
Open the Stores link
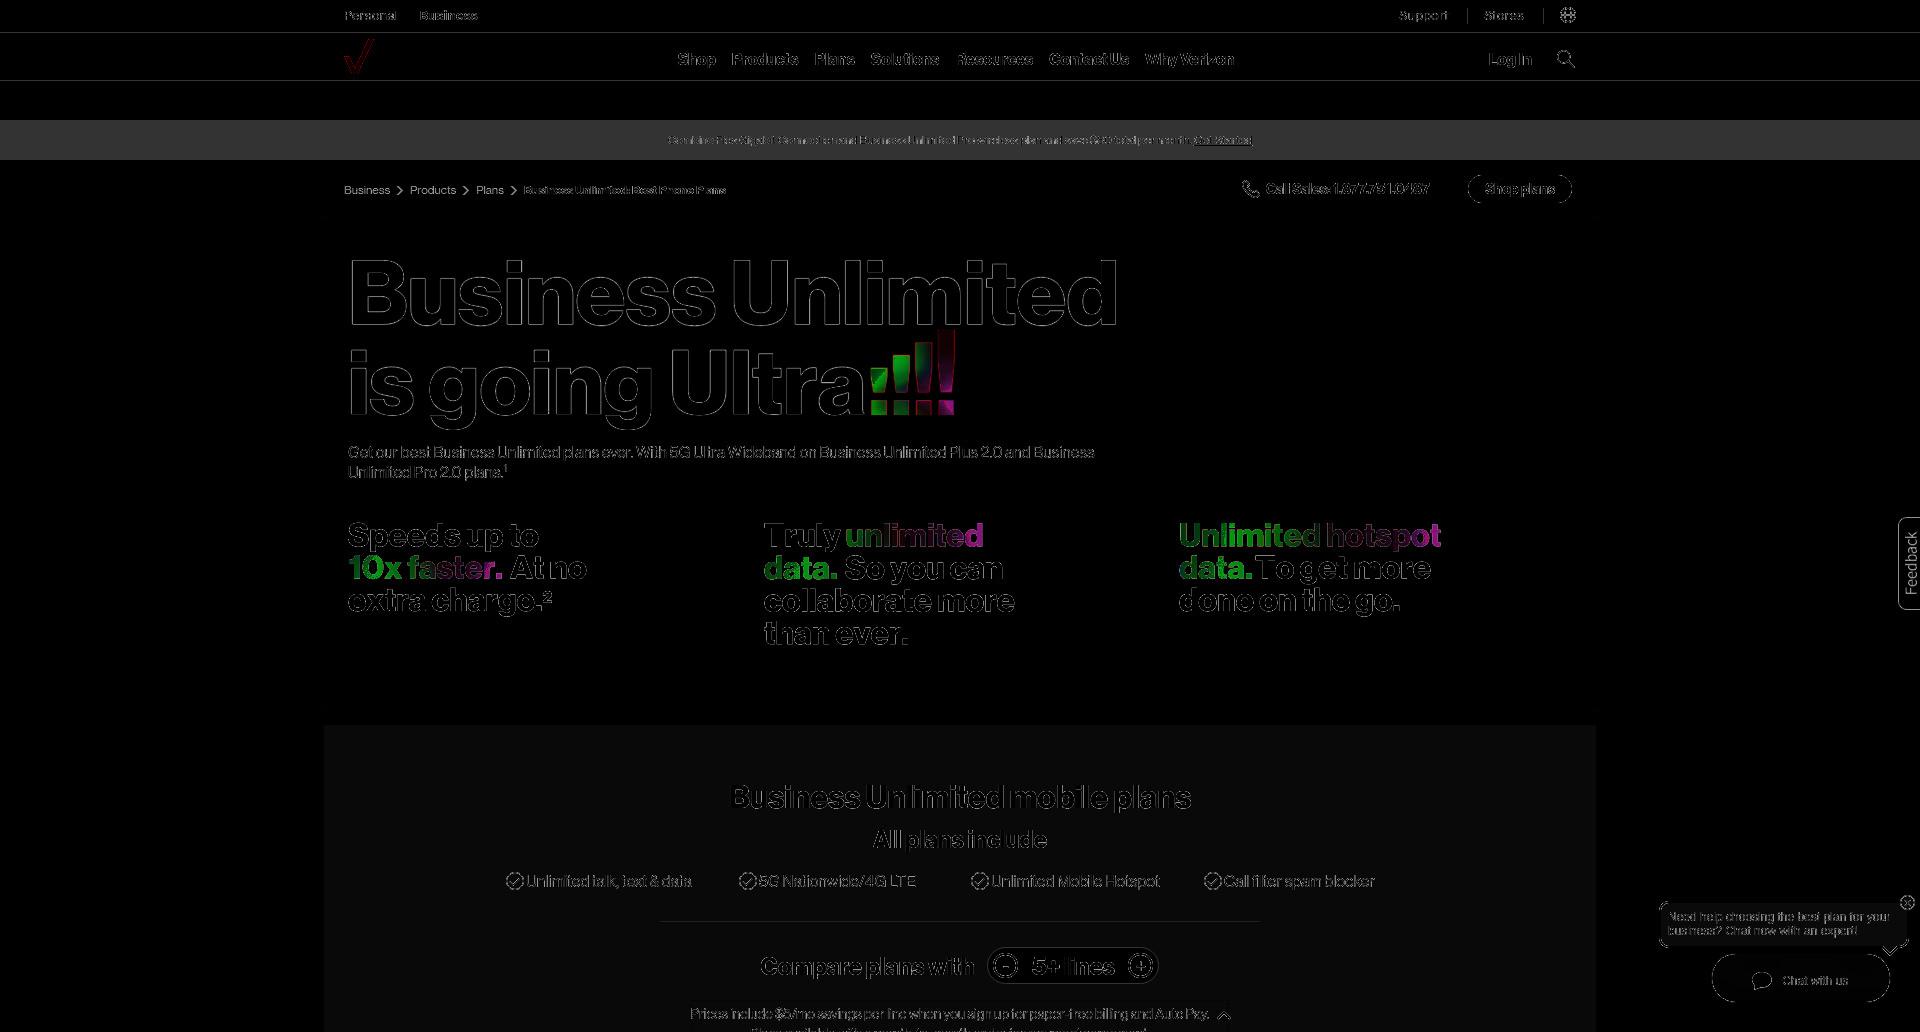(x=1504, y=15)
